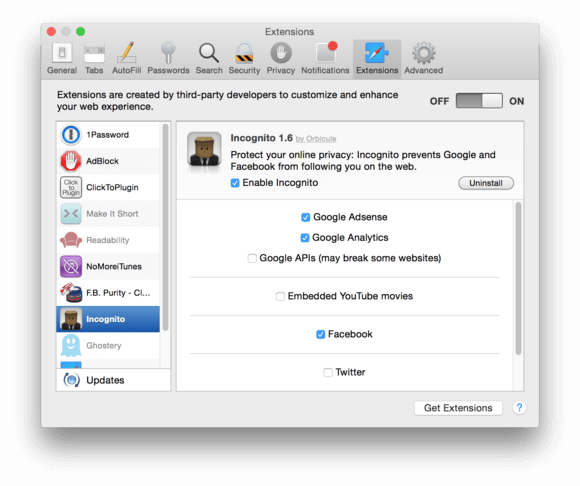Viewport: 580px width, 486px height.
Task: Uncheck the Google Analytics checkbox
Action: [x=305, y=238]
